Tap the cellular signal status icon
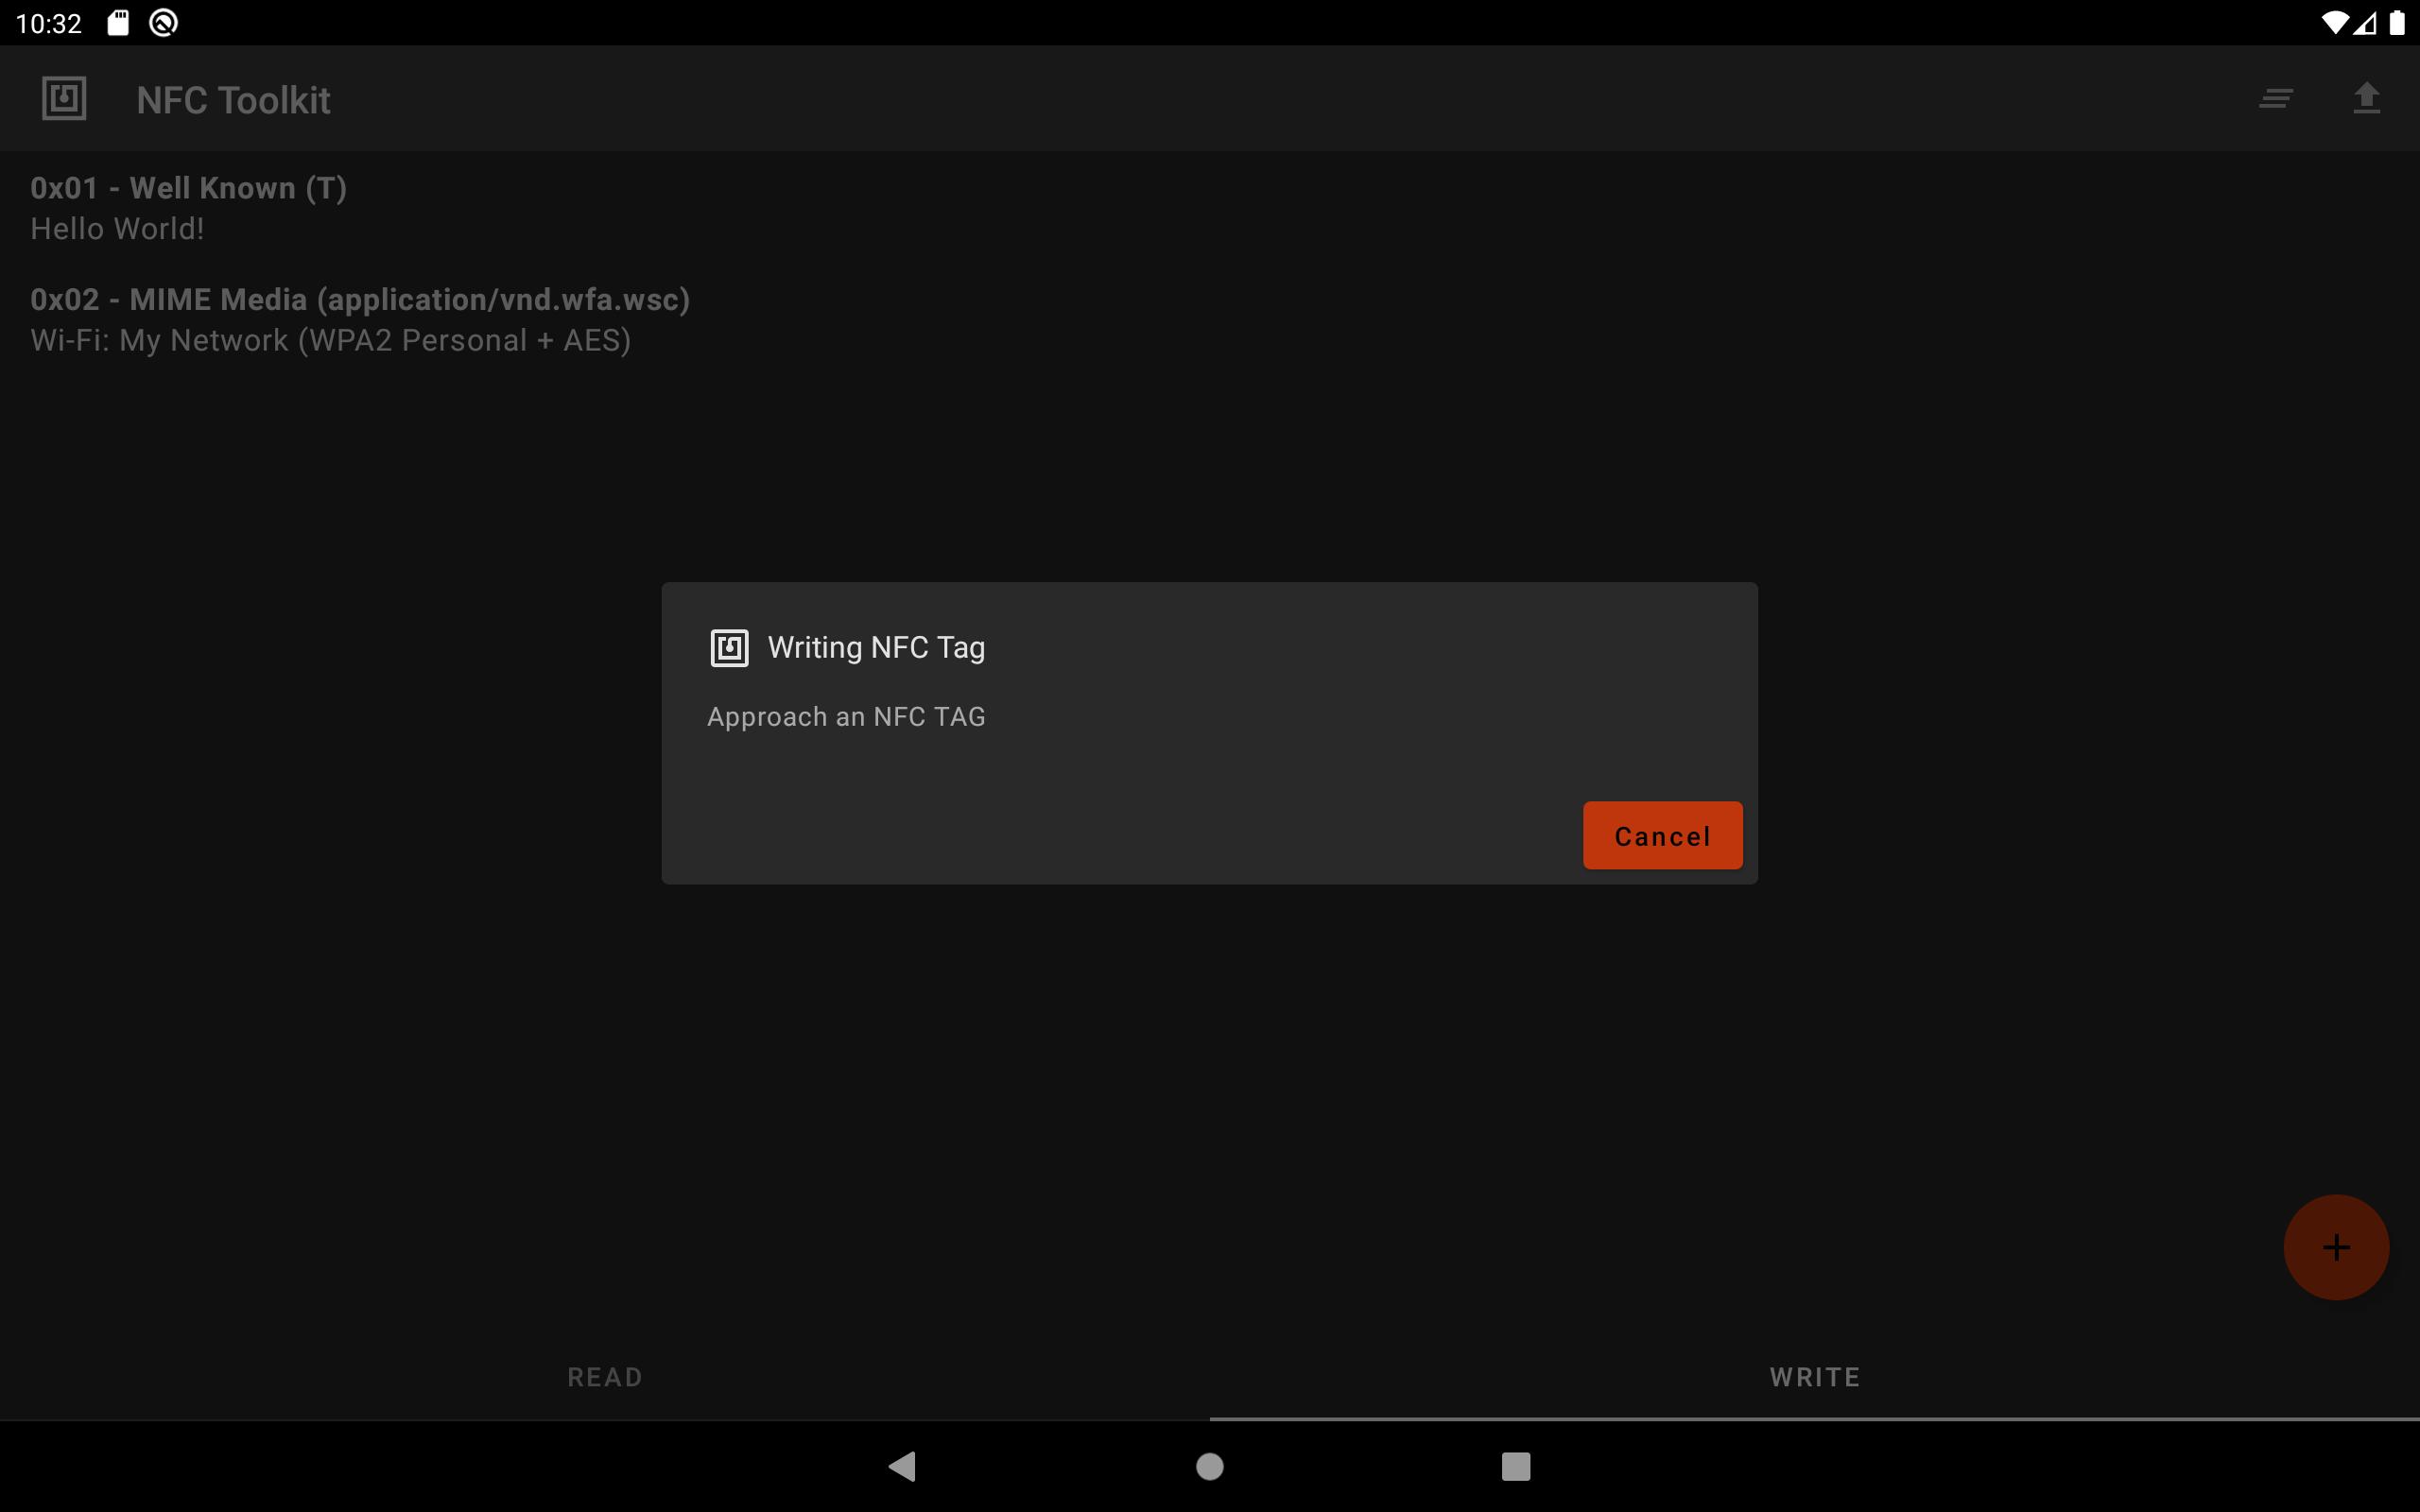The height and width of the screenshot is (1512, 2420). [x=2365, y=23]
